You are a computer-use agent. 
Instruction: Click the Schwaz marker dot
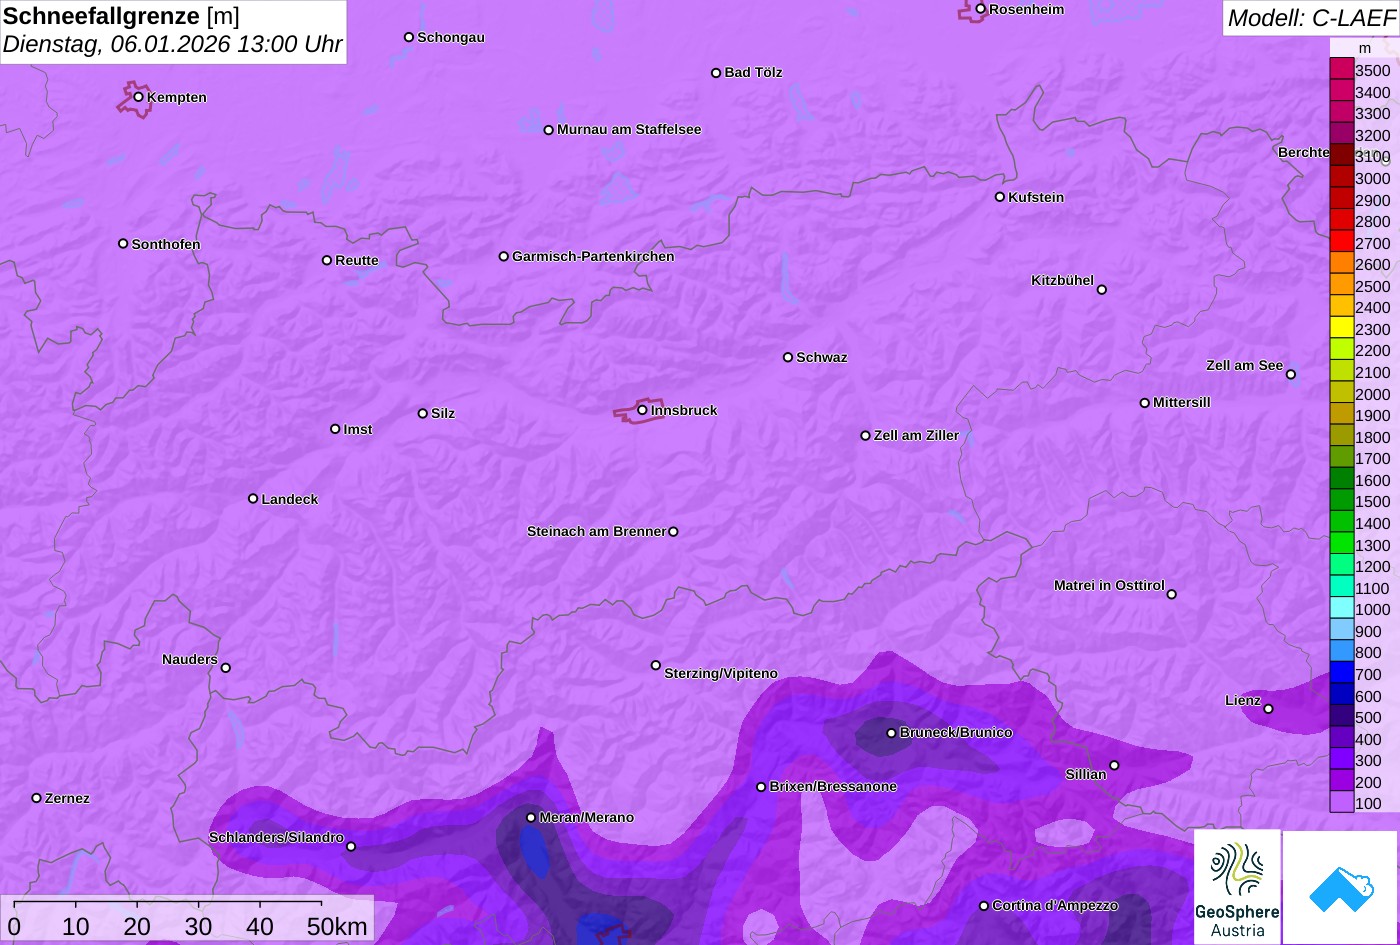pyautogui.click(x=788, y=357)
